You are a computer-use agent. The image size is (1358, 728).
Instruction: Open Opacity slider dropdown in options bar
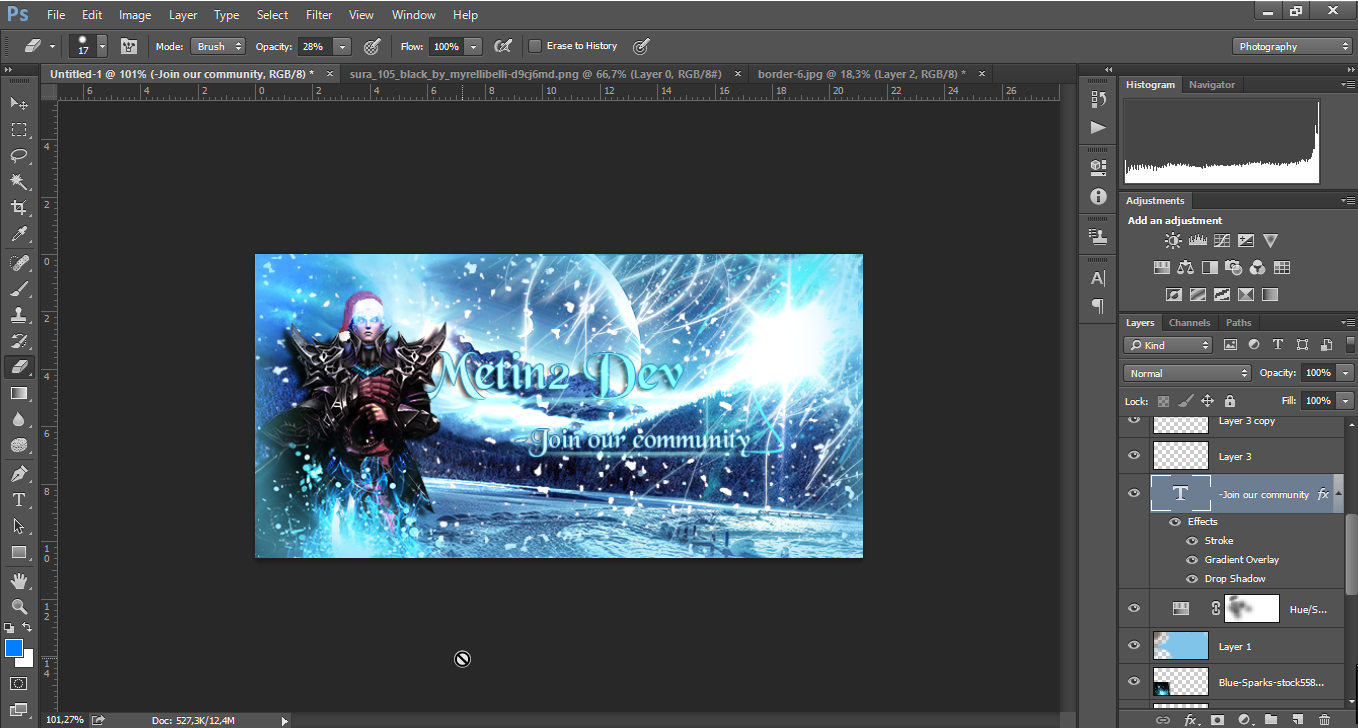[x=343, y=46]
